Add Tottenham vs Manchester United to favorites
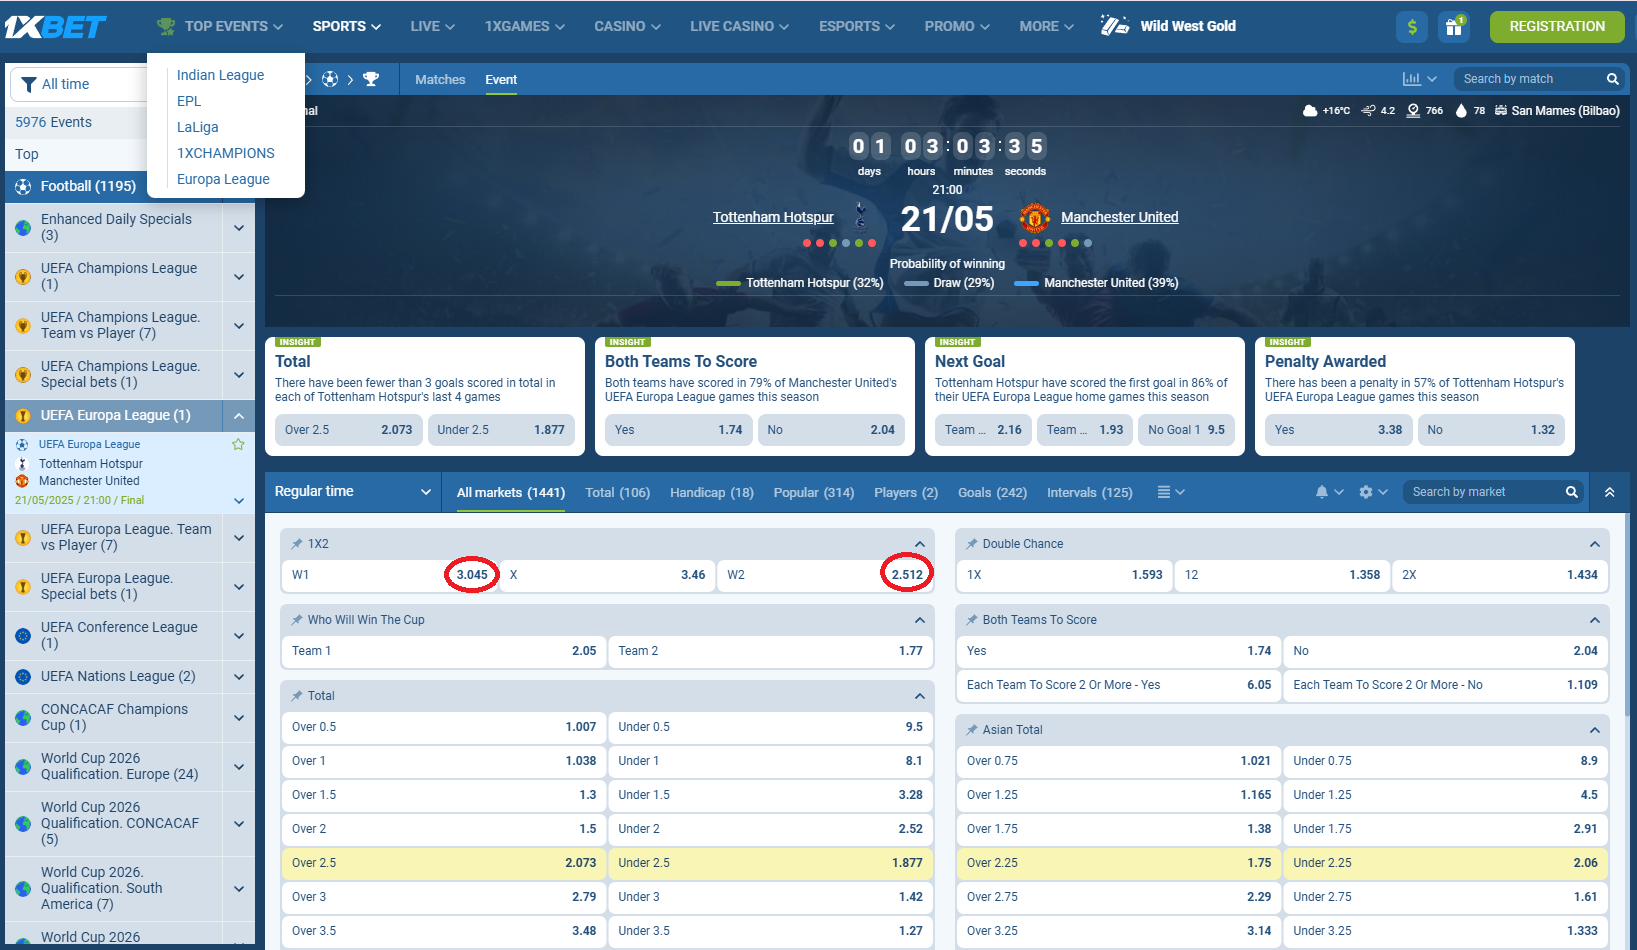 click(x=238, y=444)
